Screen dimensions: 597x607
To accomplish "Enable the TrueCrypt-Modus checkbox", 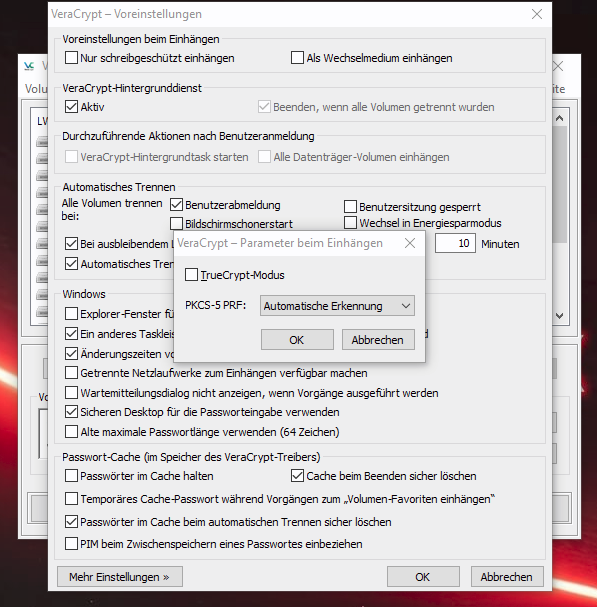I will pos(191,275).
